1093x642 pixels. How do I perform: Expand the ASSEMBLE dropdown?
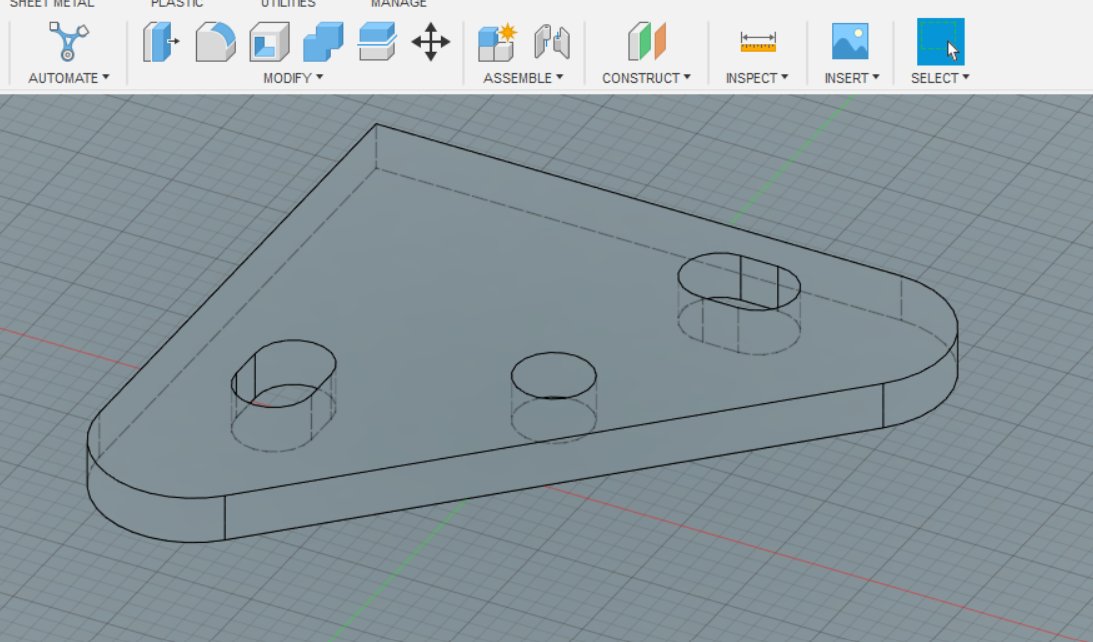click(523, 78)
